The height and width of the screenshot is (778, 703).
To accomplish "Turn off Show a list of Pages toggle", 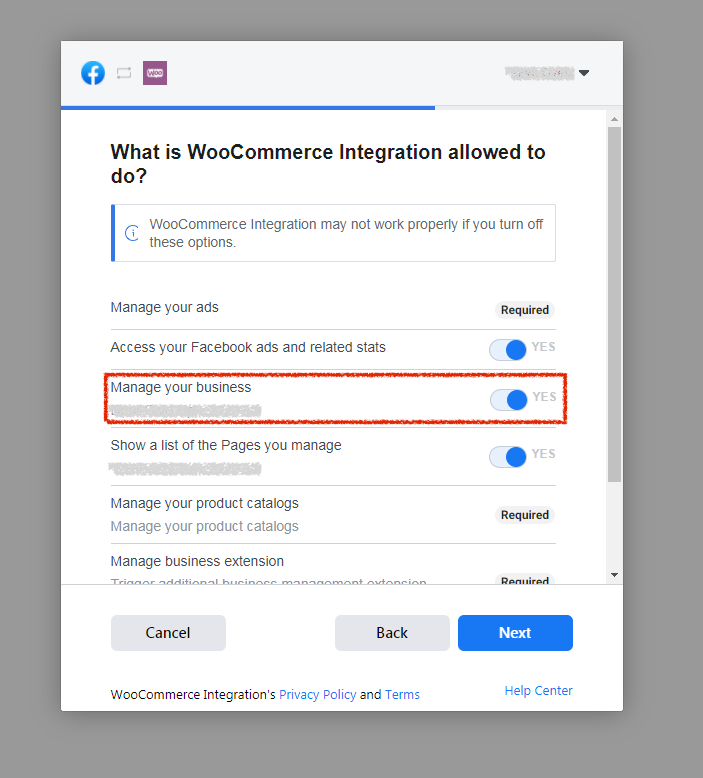I will click(508, 456).
